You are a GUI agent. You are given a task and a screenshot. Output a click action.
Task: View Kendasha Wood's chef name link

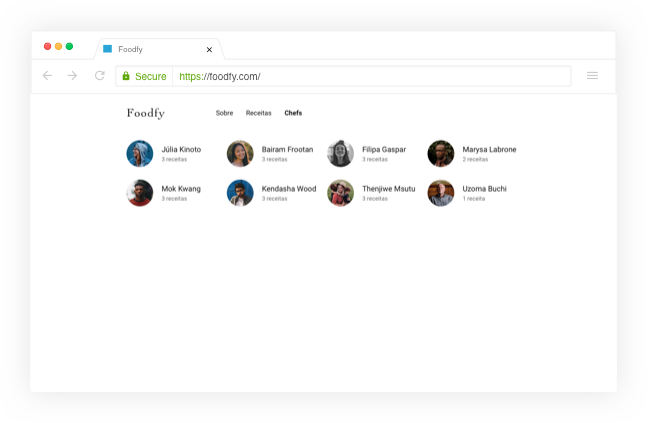click(x=288, y=189)
